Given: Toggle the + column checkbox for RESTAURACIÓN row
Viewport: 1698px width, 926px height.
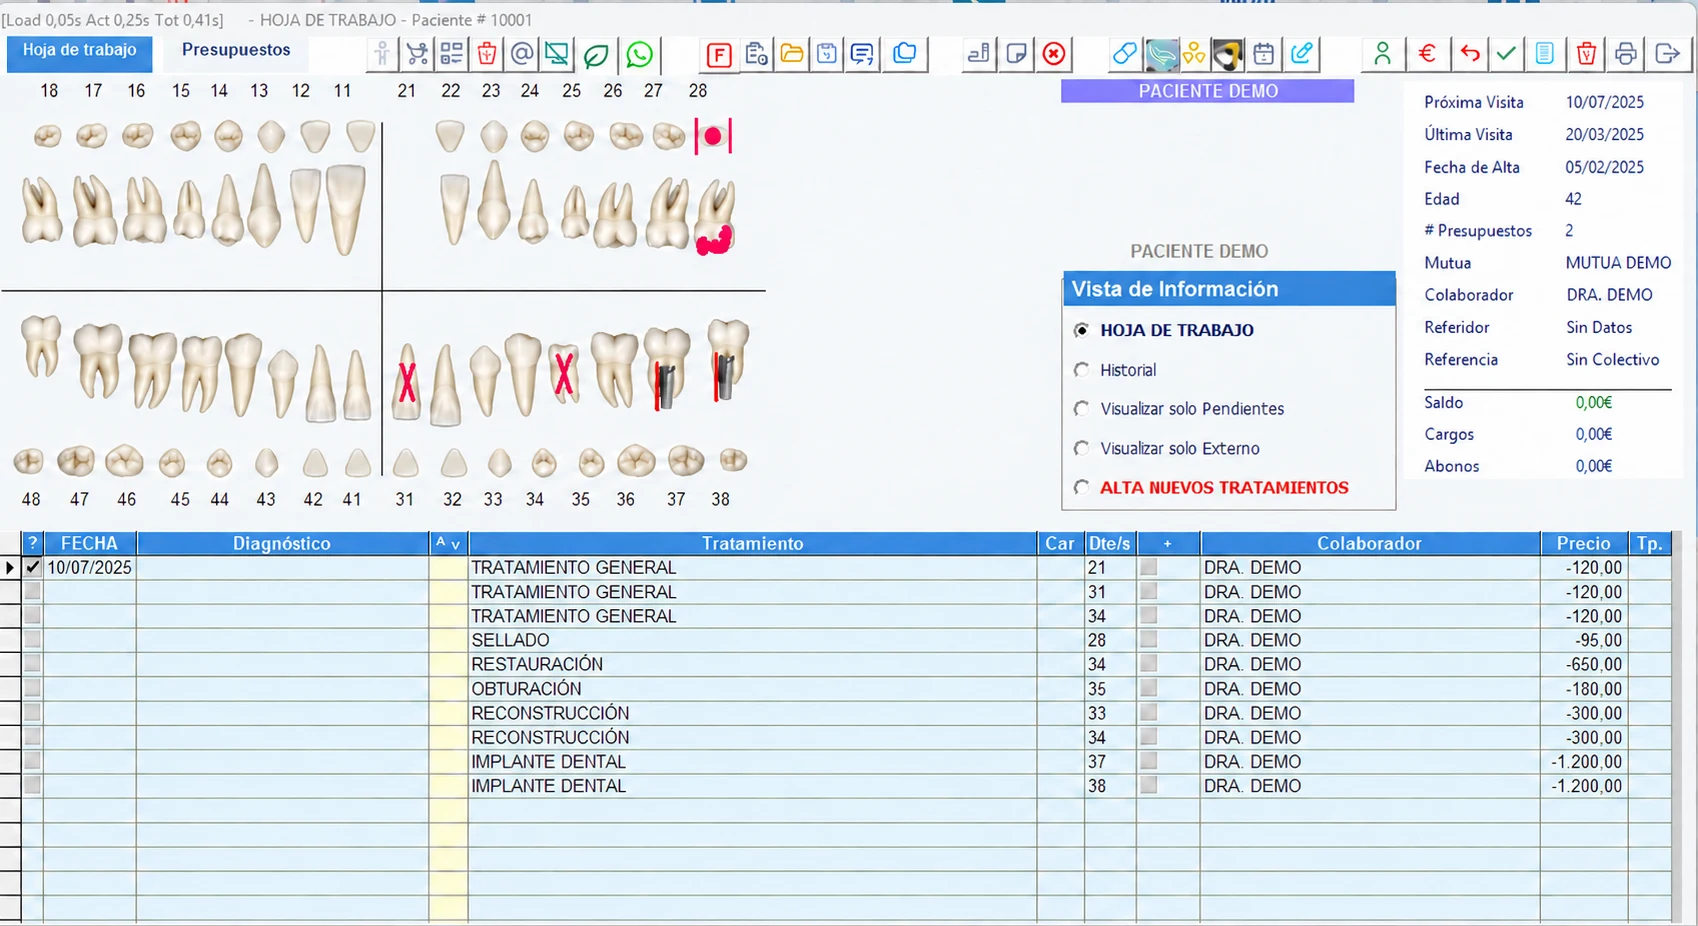Looking at the screenshot, I should [x=1149, y=664].
